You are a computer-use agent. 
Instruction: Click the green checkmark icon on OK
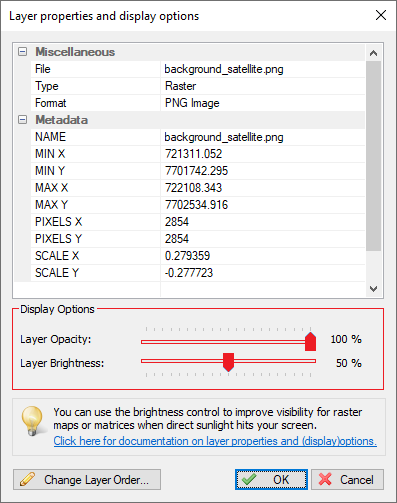pyautogui.click(x=249, y=479)
